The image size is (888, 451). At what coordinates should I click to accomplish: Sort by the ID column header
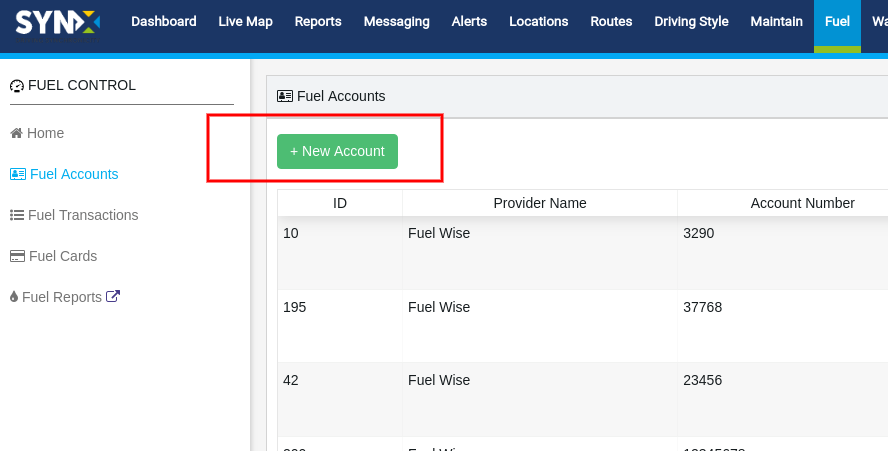(x=340, y=203)
